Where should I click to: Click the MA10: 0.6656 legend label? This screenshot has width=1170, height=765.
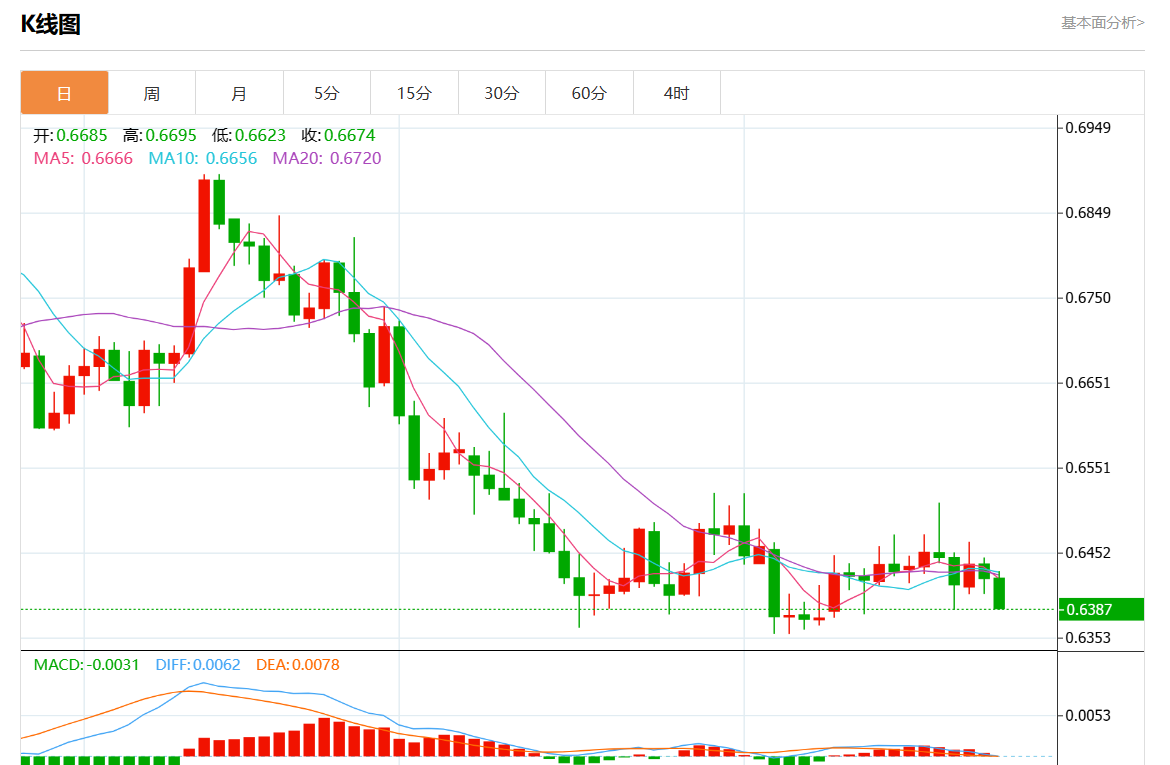tap(202, 158)
